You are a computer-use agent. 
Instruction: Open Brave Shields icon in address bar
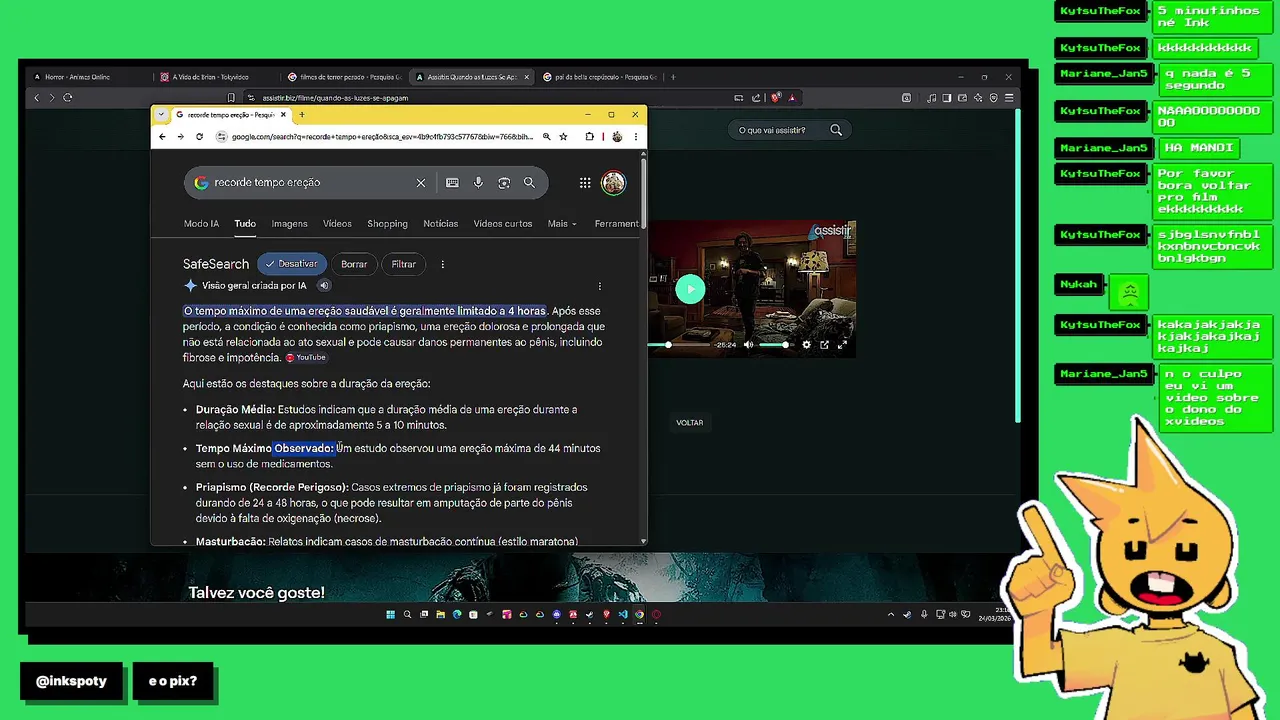[775, 98]
